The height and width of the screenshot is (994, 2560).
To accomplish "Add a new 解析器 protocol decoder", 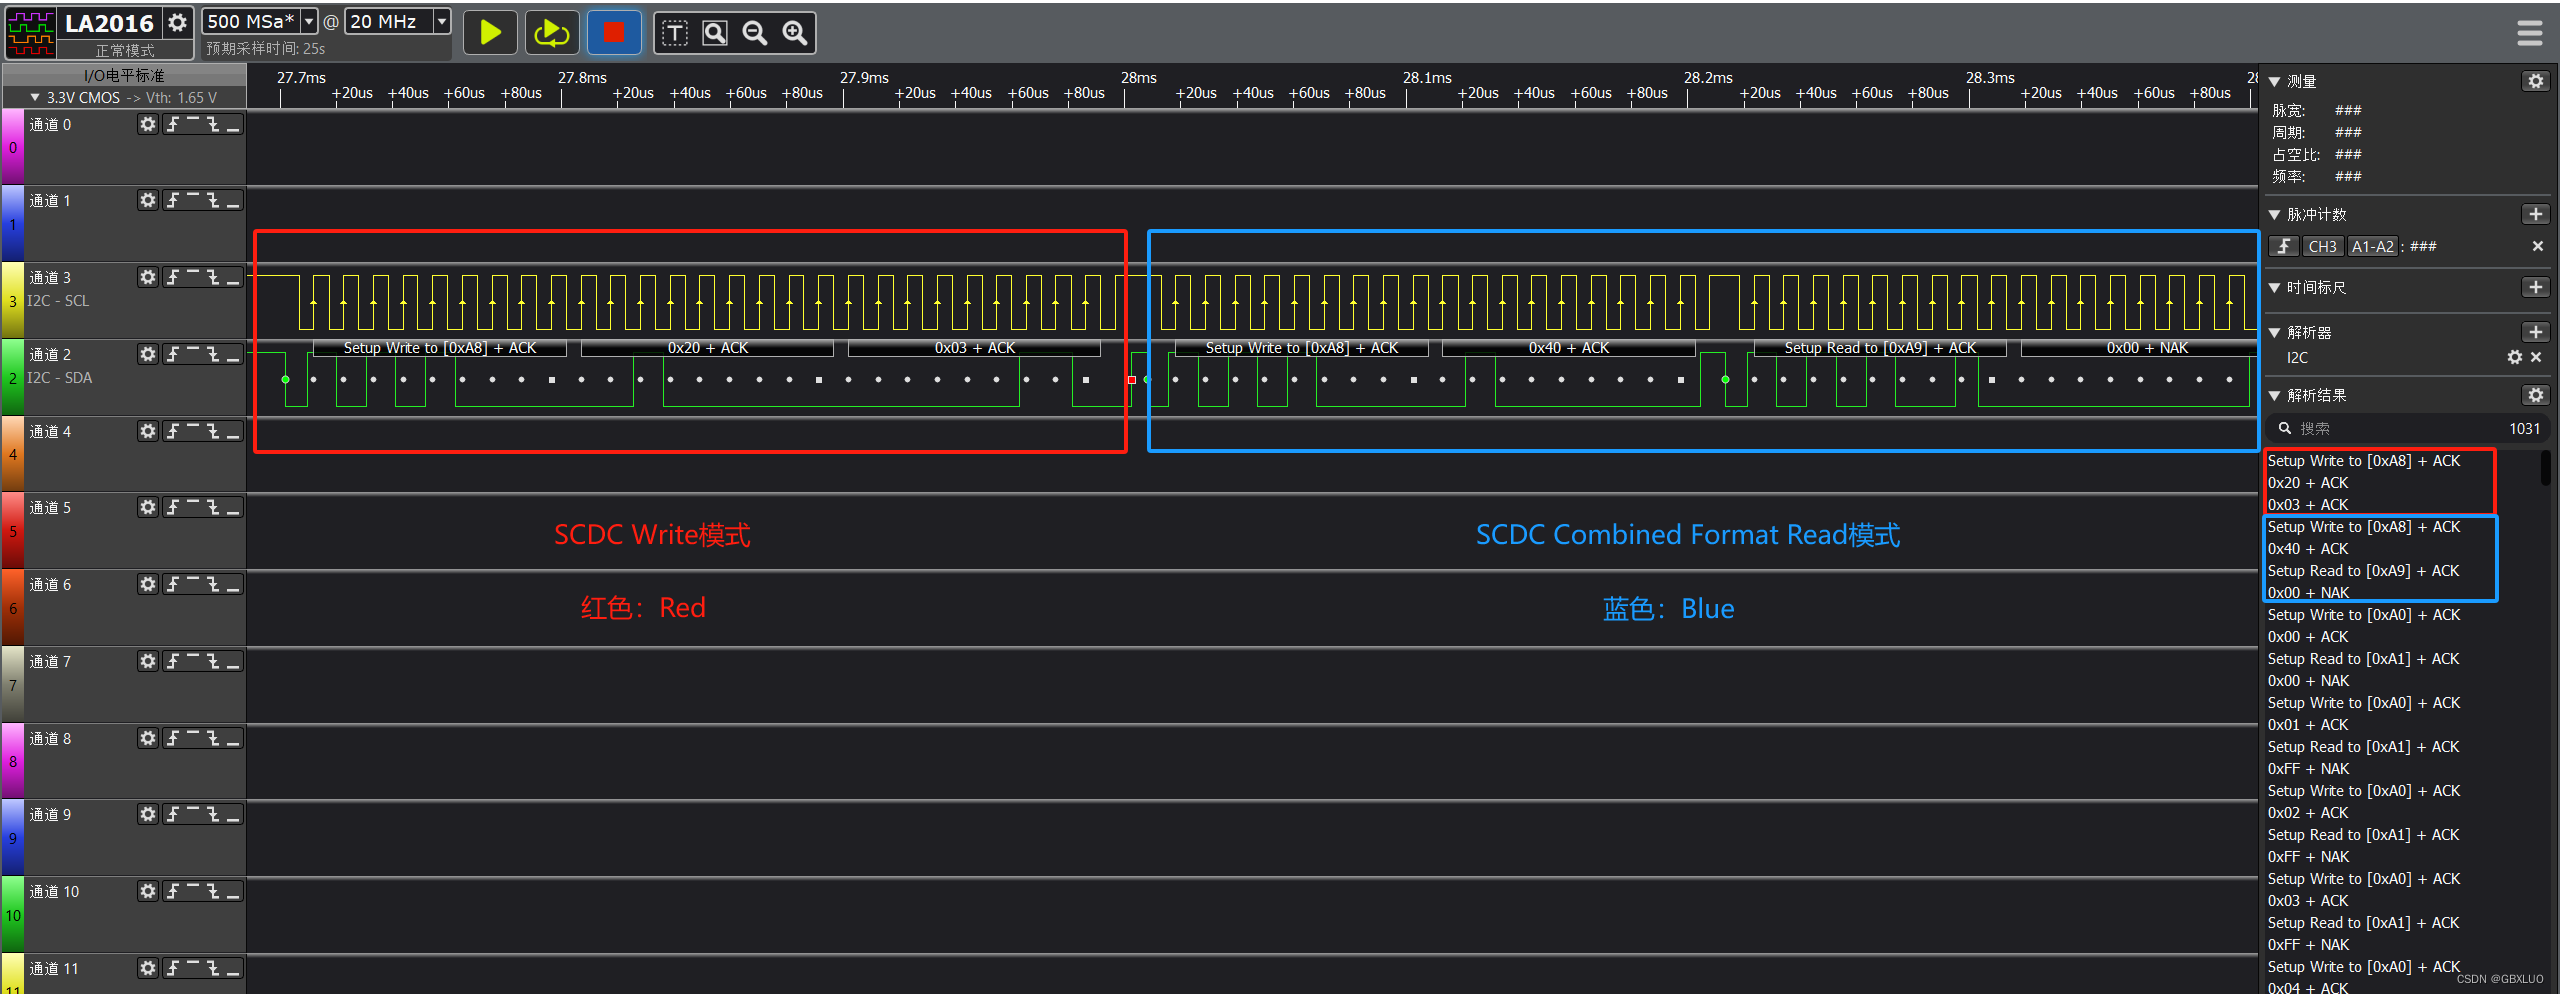I will [2535, 332].
